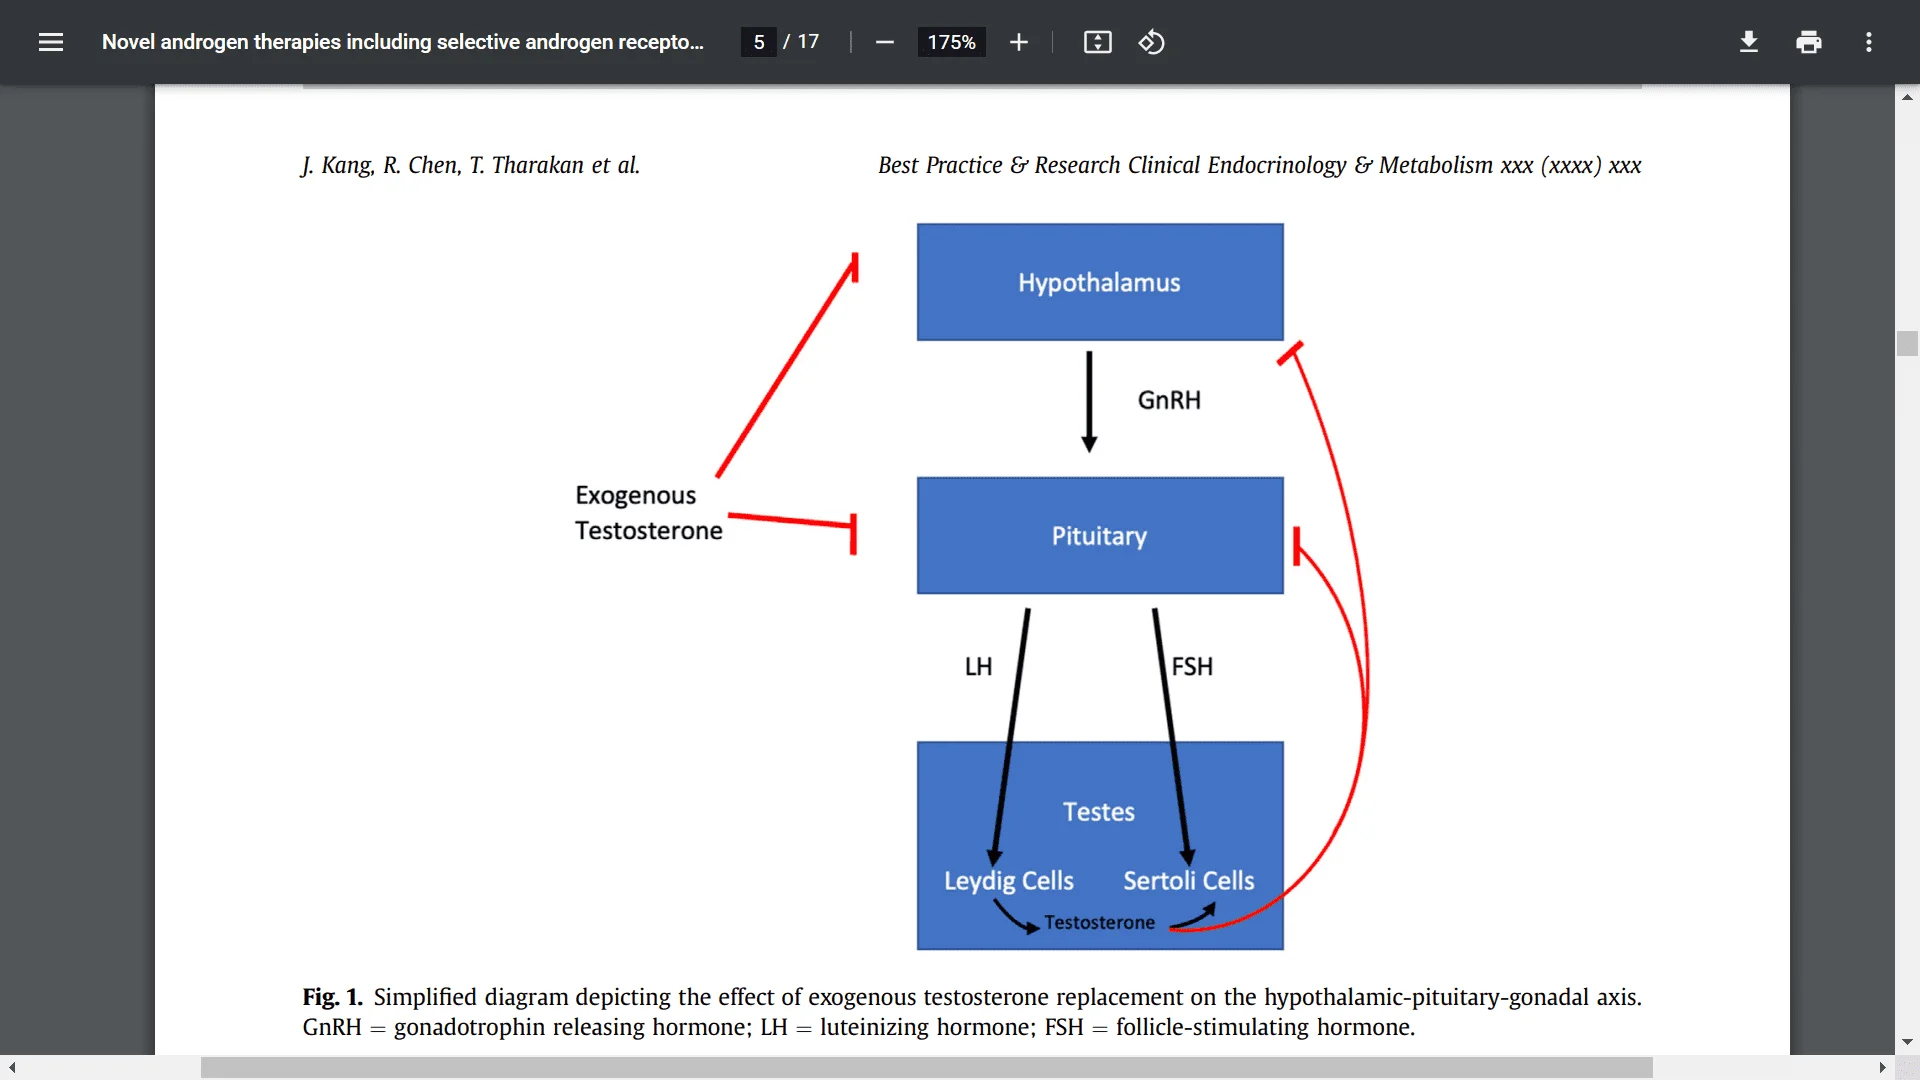Image resolution: width=1920 pixels, height=1080 pixels.
Task: Click the zoom in plus icon
Action: click(1017, 42)
